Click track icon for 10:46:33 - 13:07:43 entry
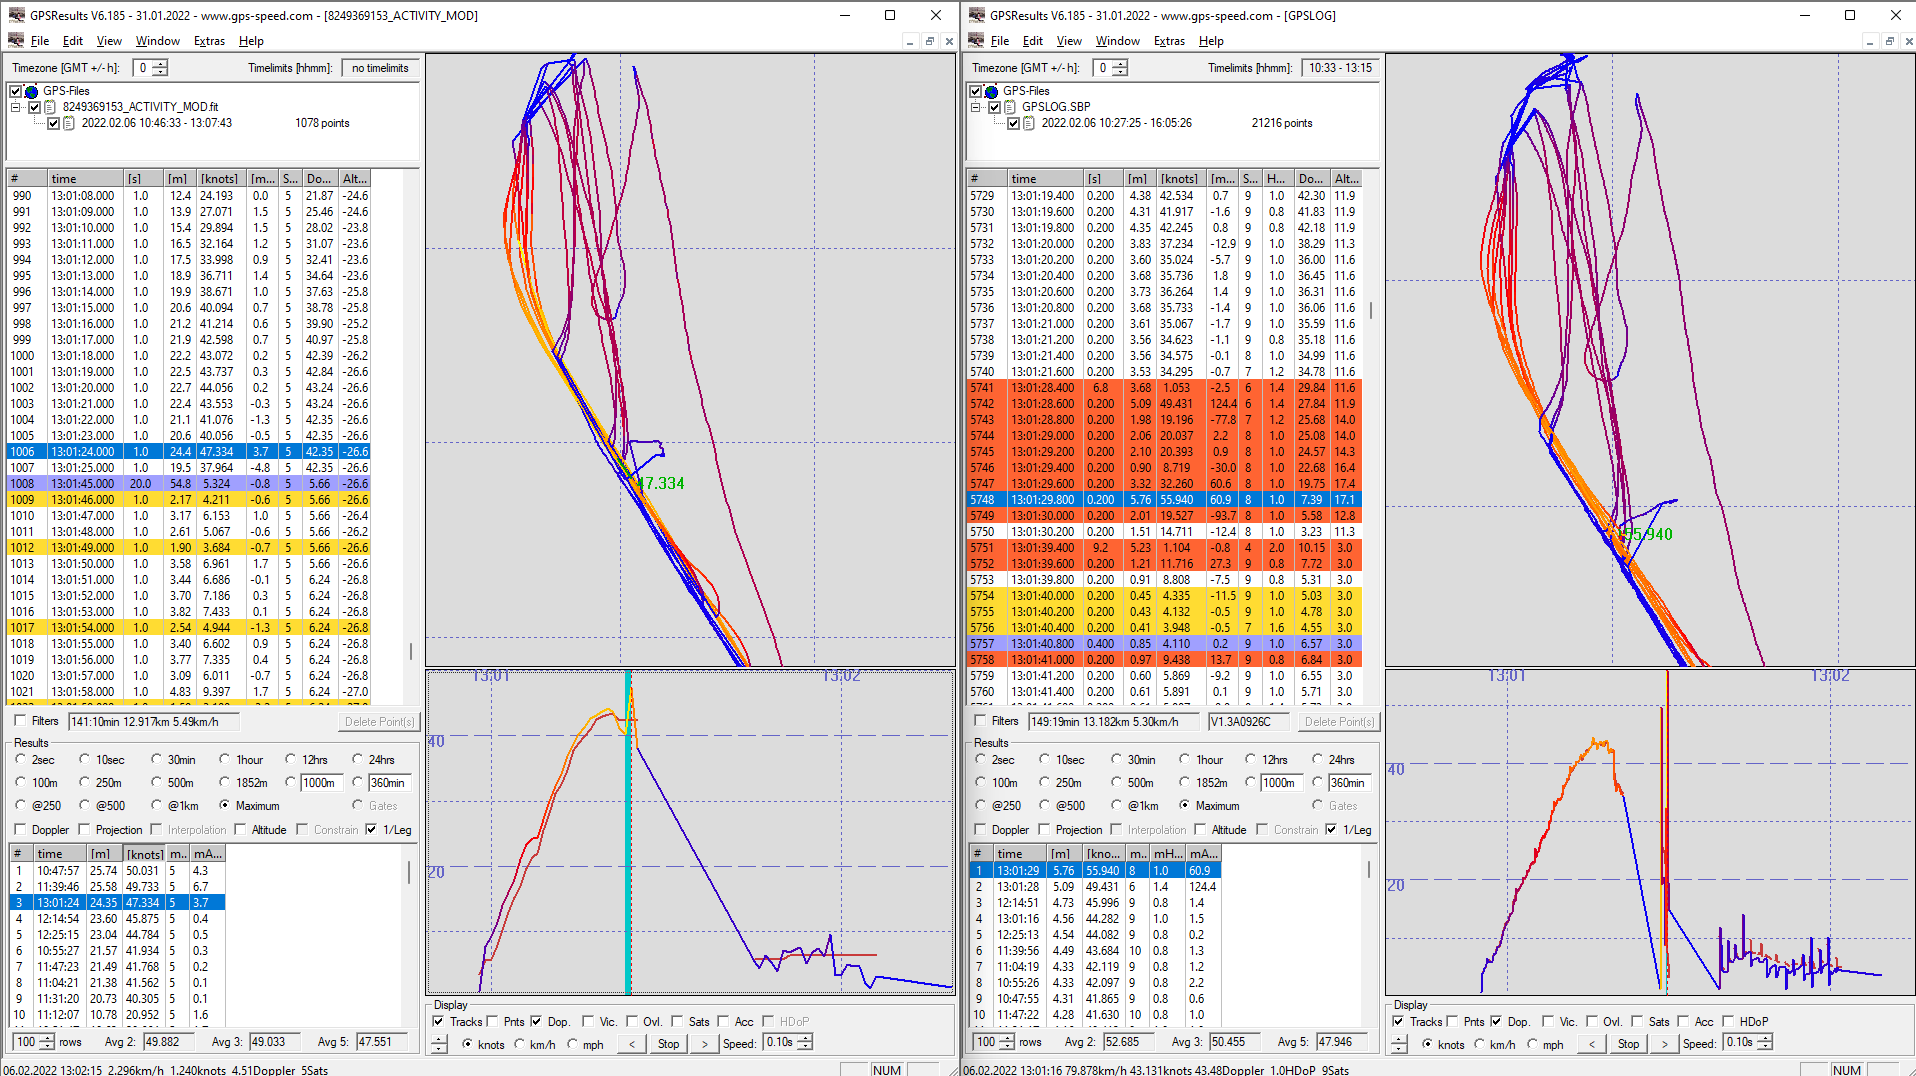 pyautogui.click(x=69, y=123)
